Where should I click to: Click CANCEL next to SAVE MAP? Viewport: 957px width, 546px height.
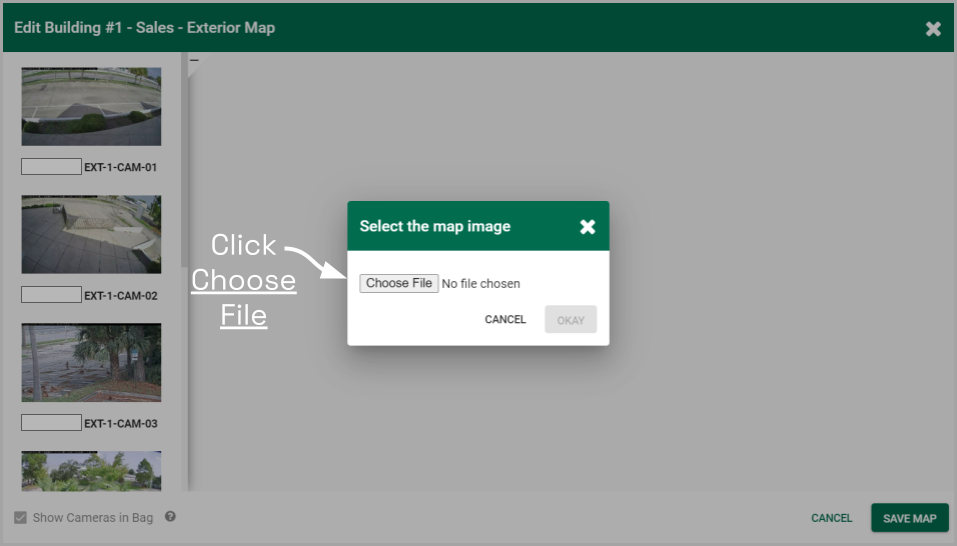click(831, 518)
